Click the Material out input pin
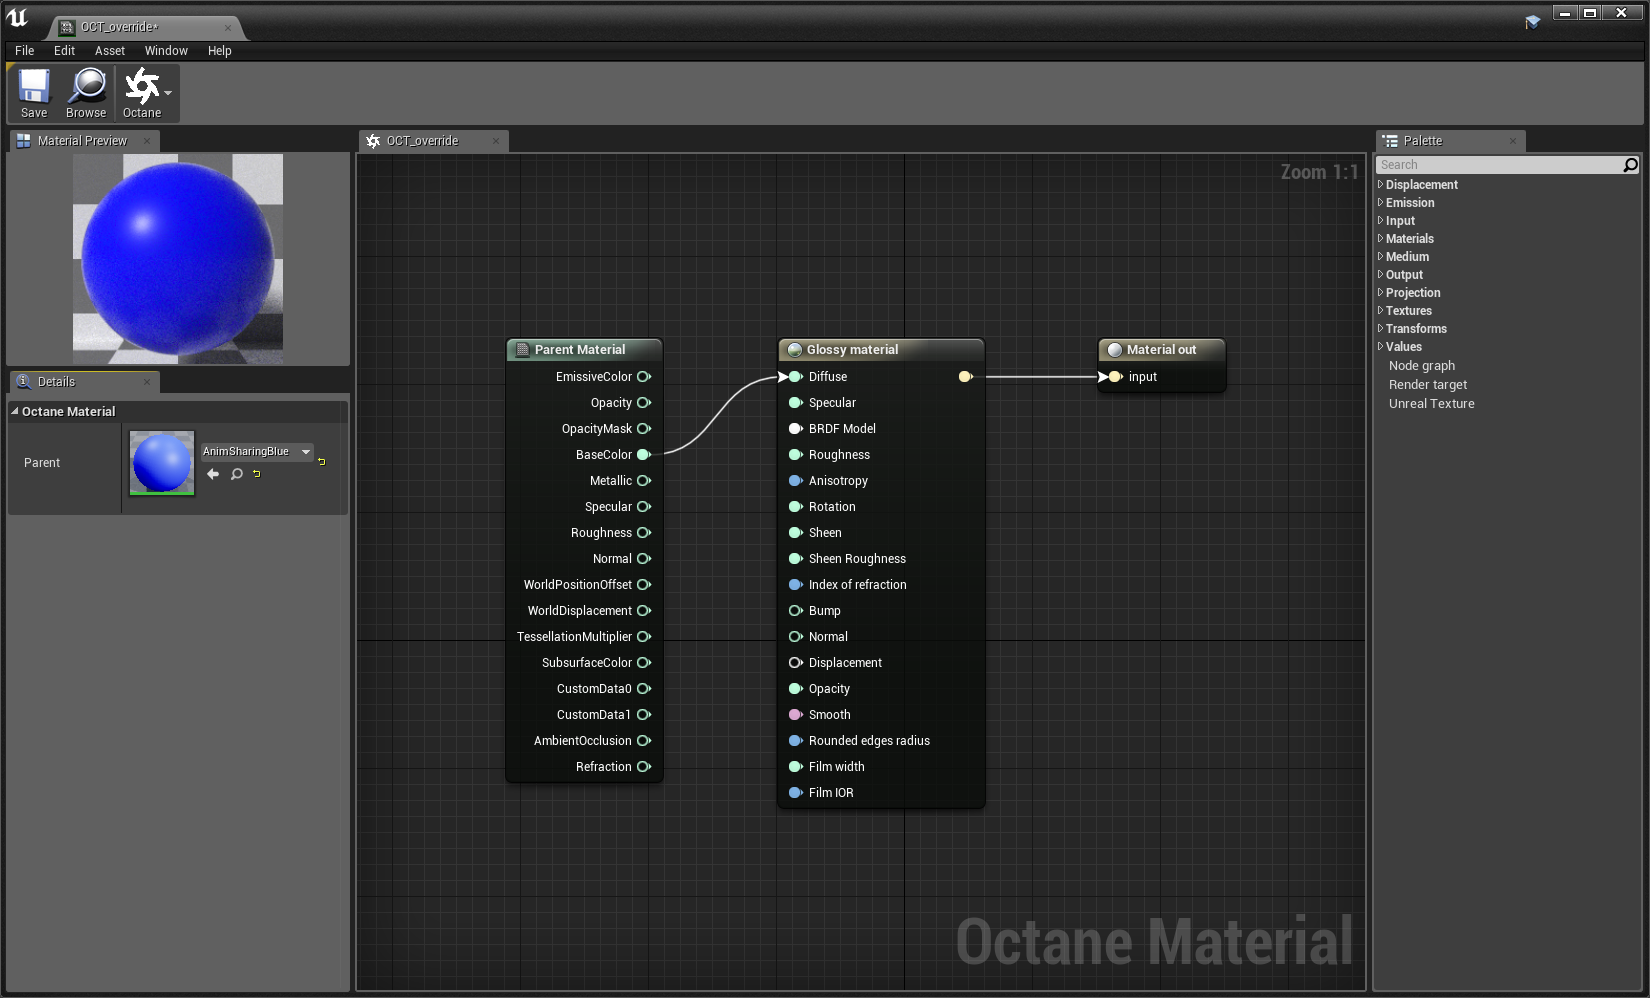1650x998 pixels. pyautogui.click(x=1116, y=377)
